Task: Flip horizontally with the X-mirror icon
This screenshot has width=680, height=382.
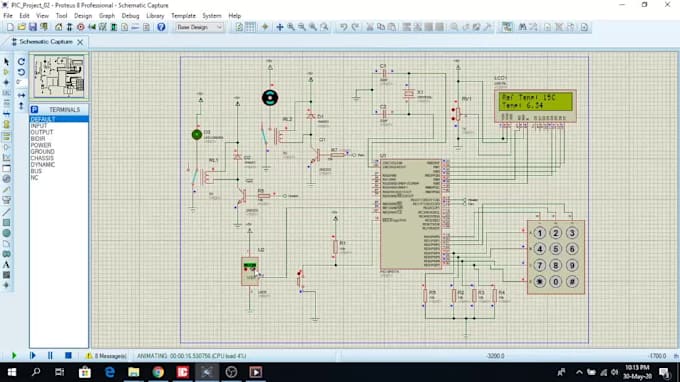Action: pos(21,95)
